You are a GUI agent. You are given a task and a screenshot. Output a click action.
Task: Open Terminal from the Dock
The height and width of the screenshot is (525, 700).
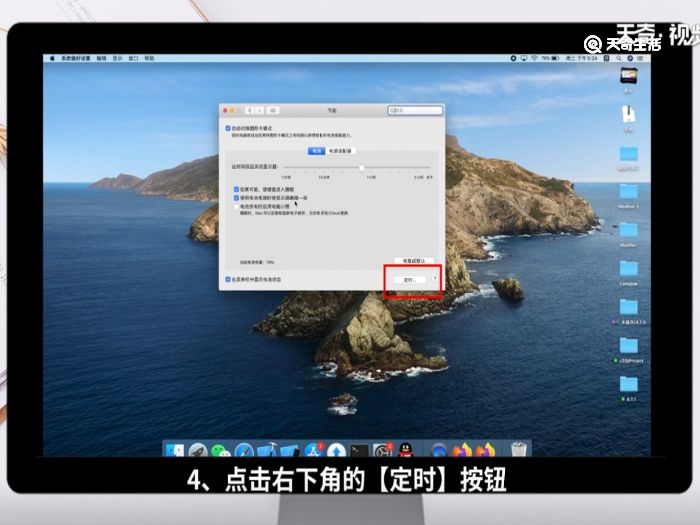tap(359, 450)
